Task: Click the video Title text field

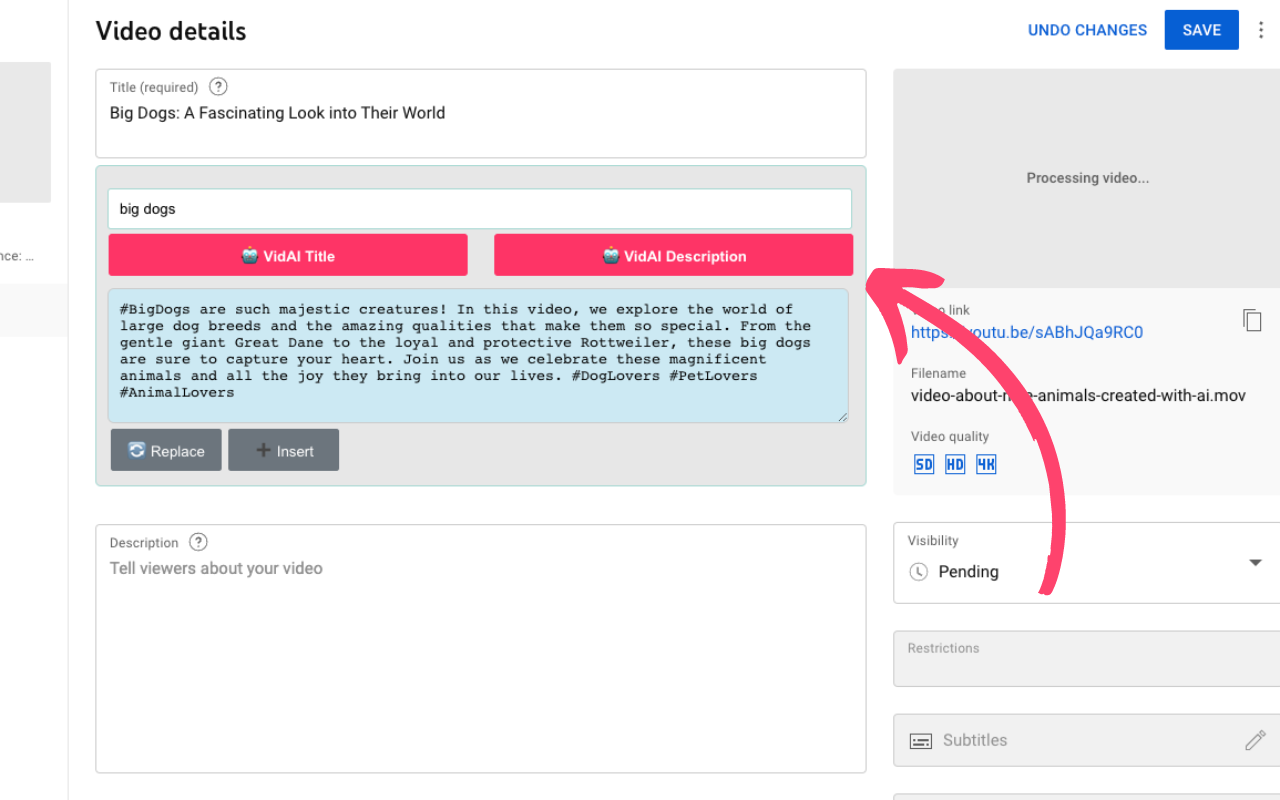Action: (x=480, y=114)
